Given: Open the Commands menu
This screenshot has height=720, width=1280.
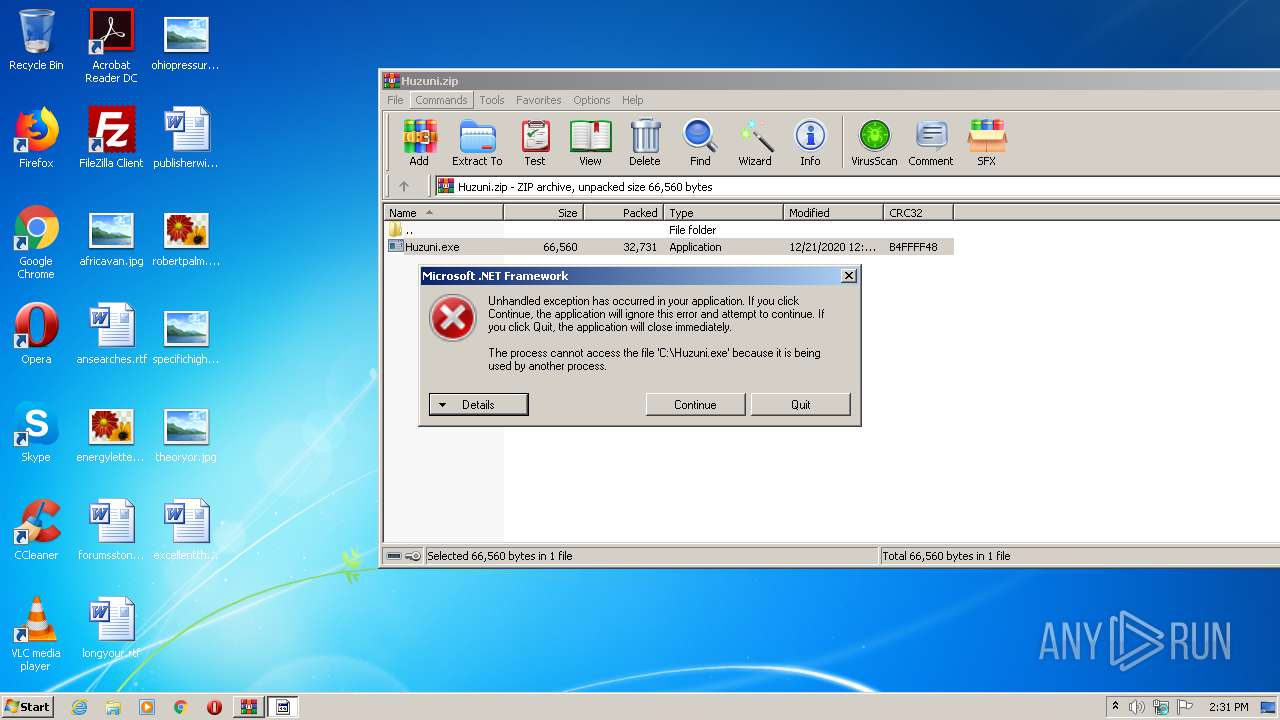Looking at the screenshot, I should (x=441, y=100).
